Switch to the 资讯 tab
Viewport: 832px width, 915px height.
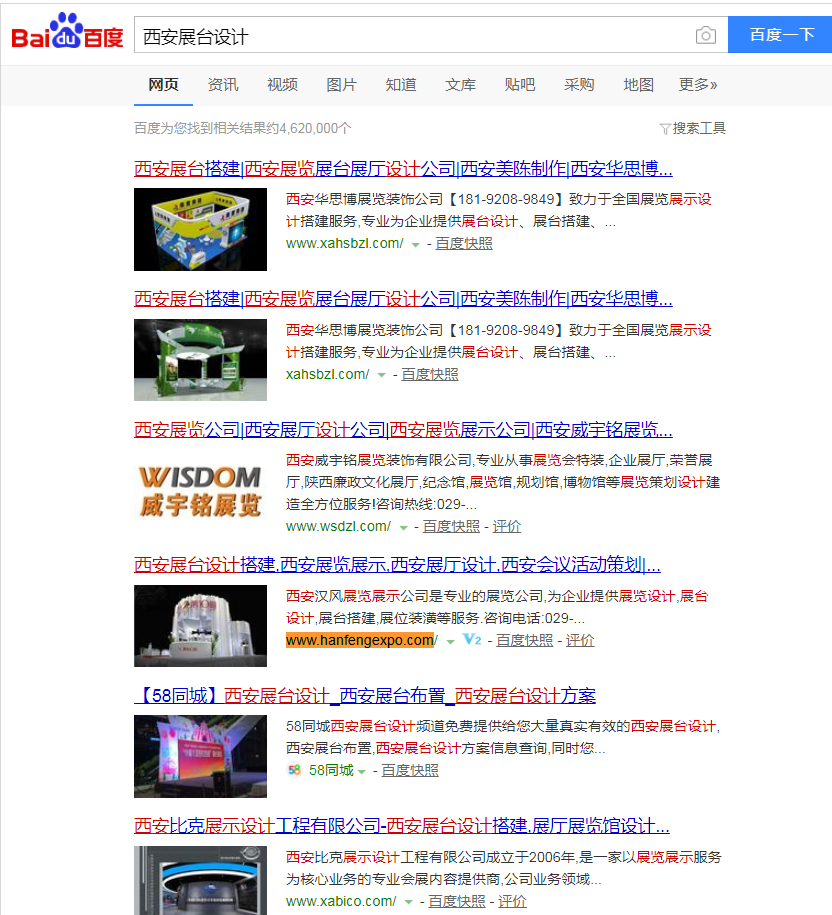point(223,85)
